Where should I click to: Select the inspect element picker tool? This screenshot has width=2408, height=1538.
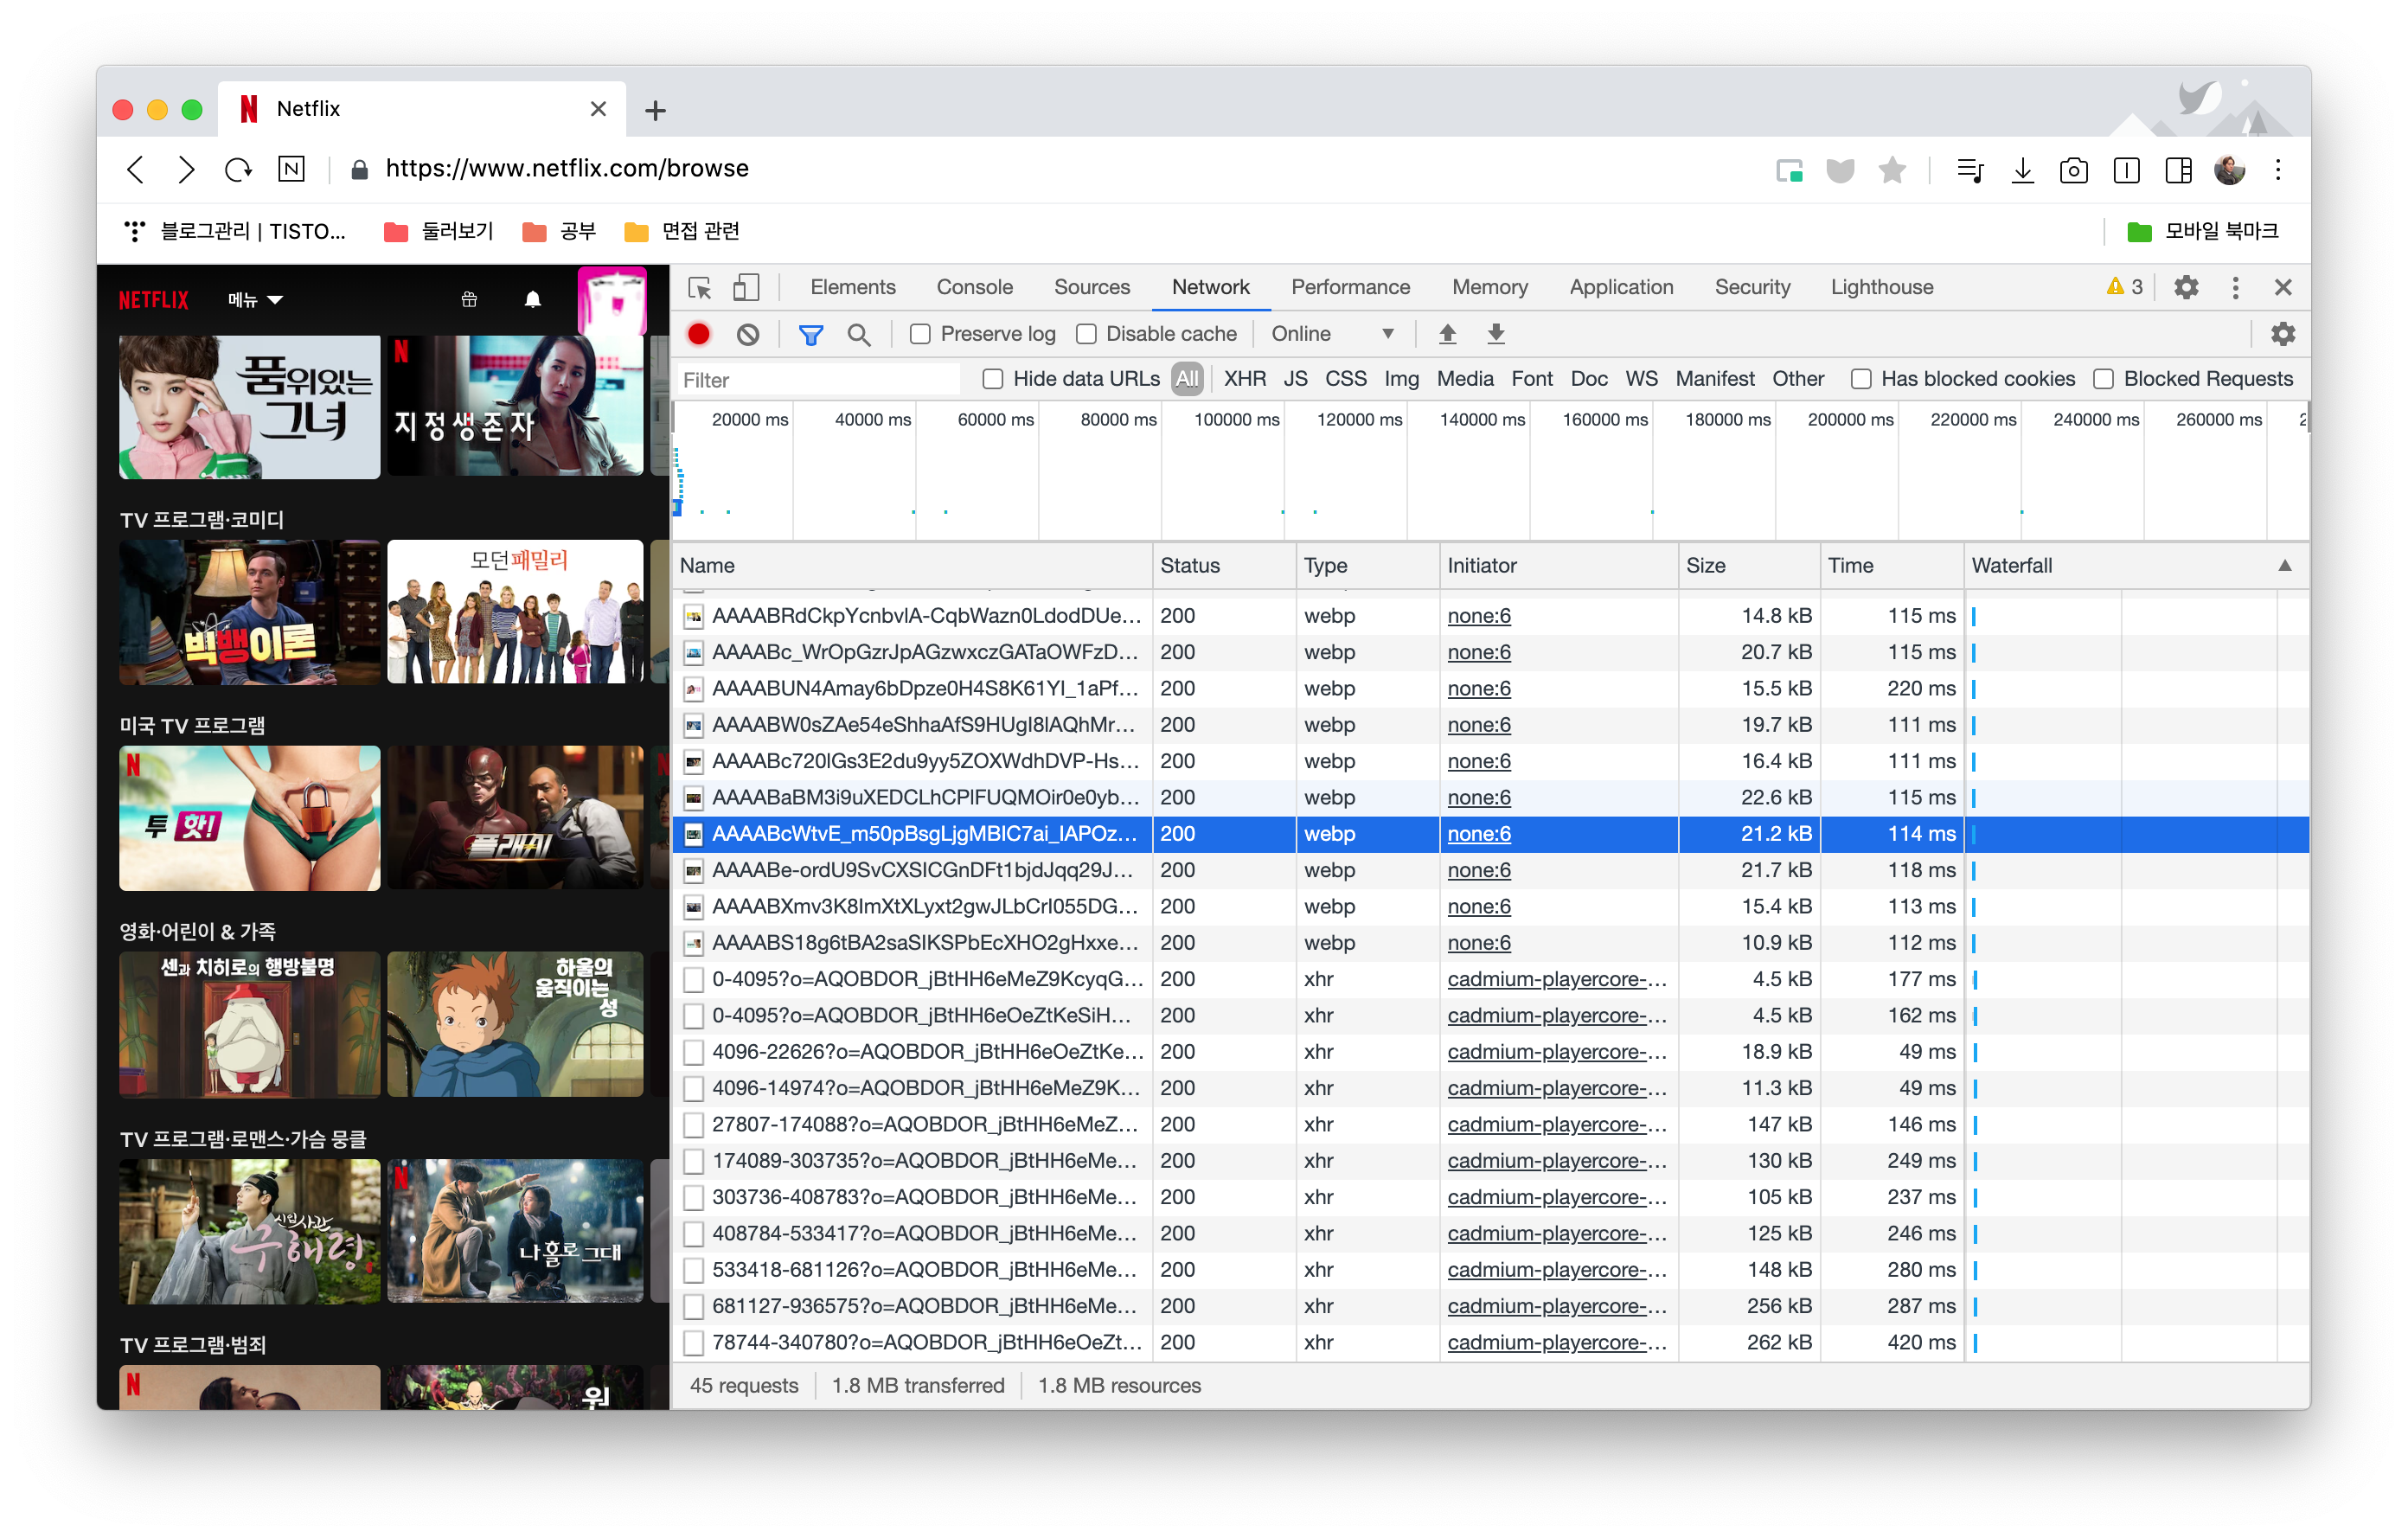click(x=699, y=288)
